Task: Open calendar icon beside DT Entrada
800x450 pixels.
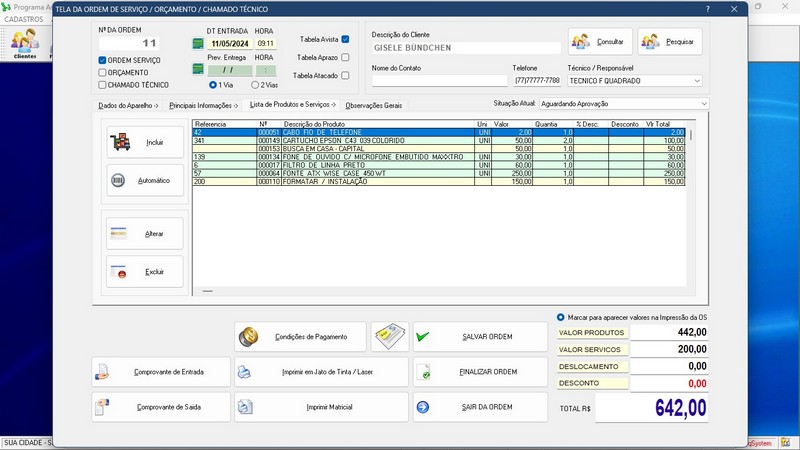Action: (x=198, y=44)
